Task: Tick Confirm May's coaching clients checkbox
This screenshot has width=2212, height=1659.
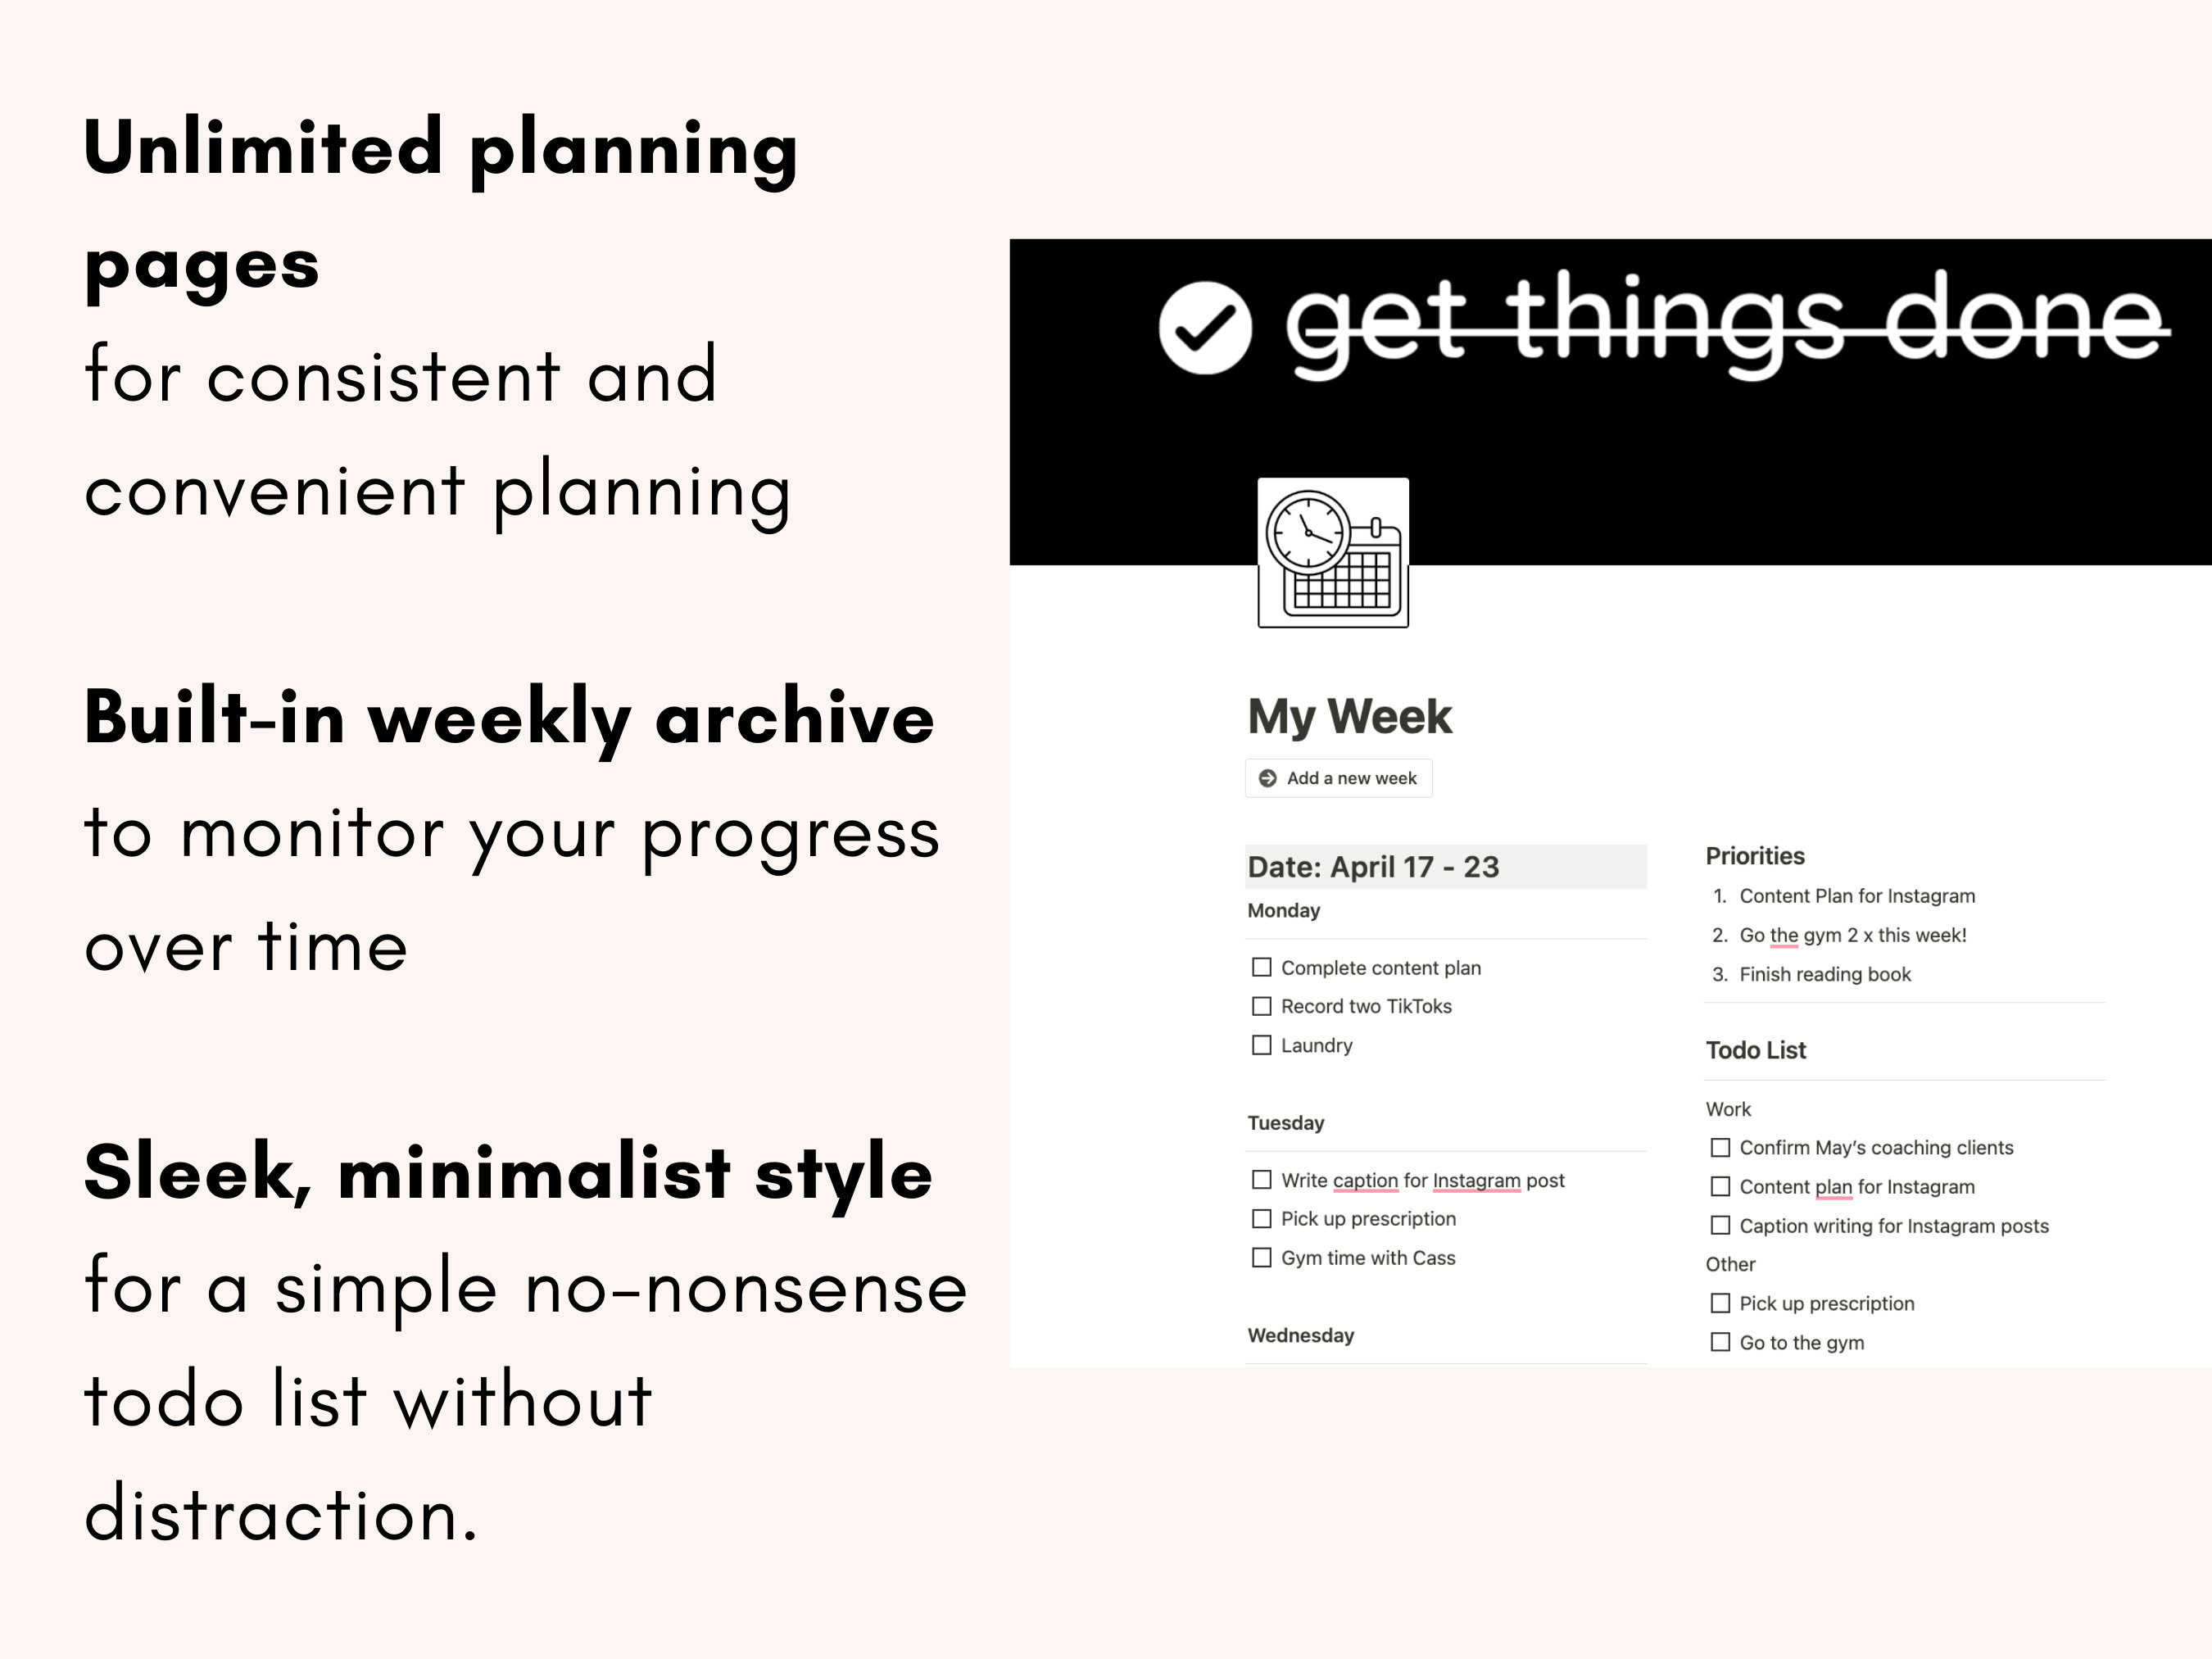Action: coord(1720,1148)
